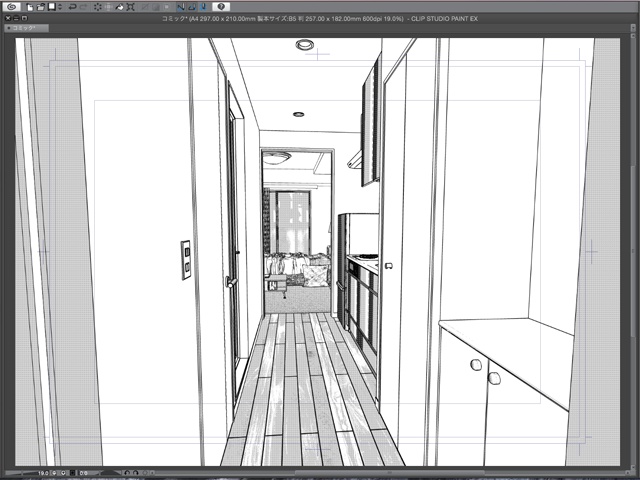Viewport: 640px width, 480px height.
Task: Save the current document
Action: coord(51,7)
